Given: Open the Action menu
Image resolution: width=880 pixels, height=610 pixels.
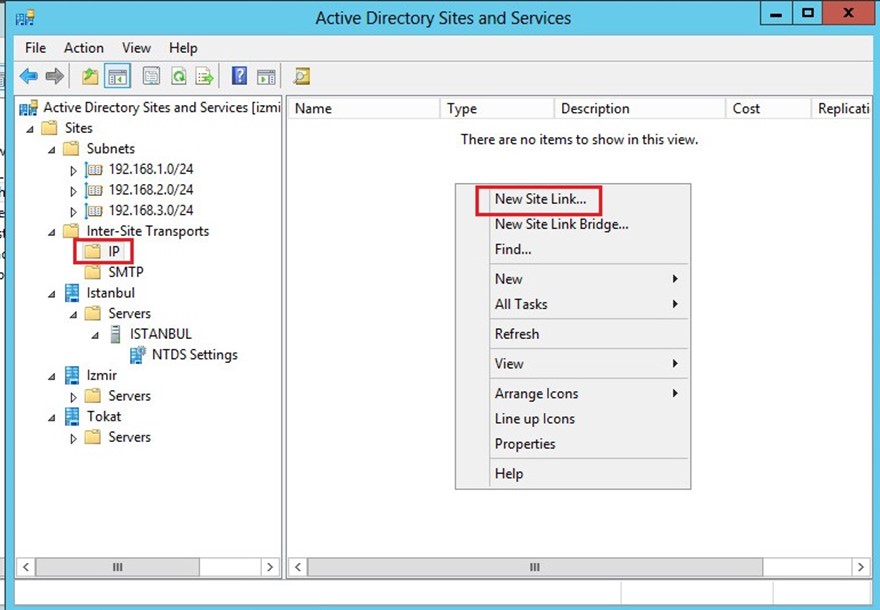Looking at the screenshot, I should pos(84,48).
